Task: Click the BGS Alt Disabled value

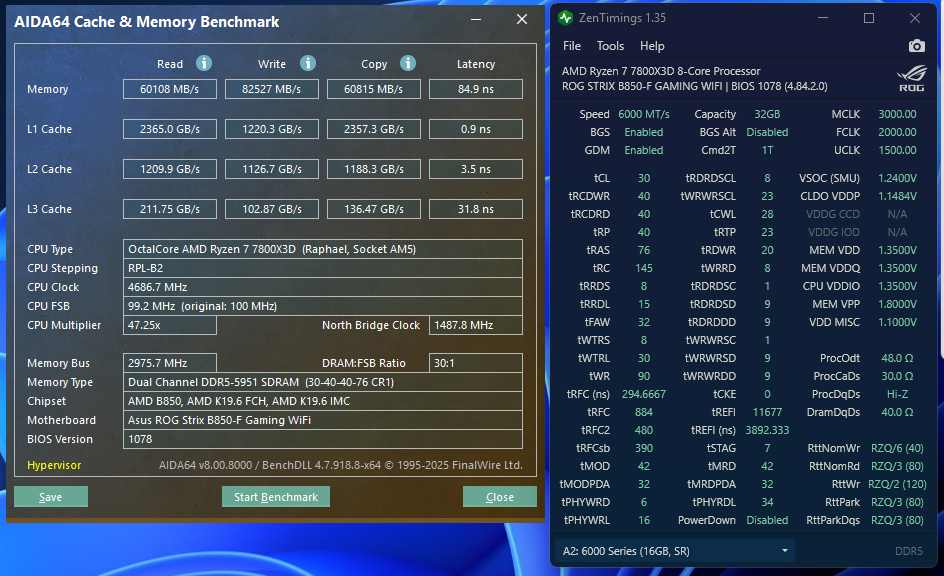Action: pyautogui.click(x=767, y=132)
